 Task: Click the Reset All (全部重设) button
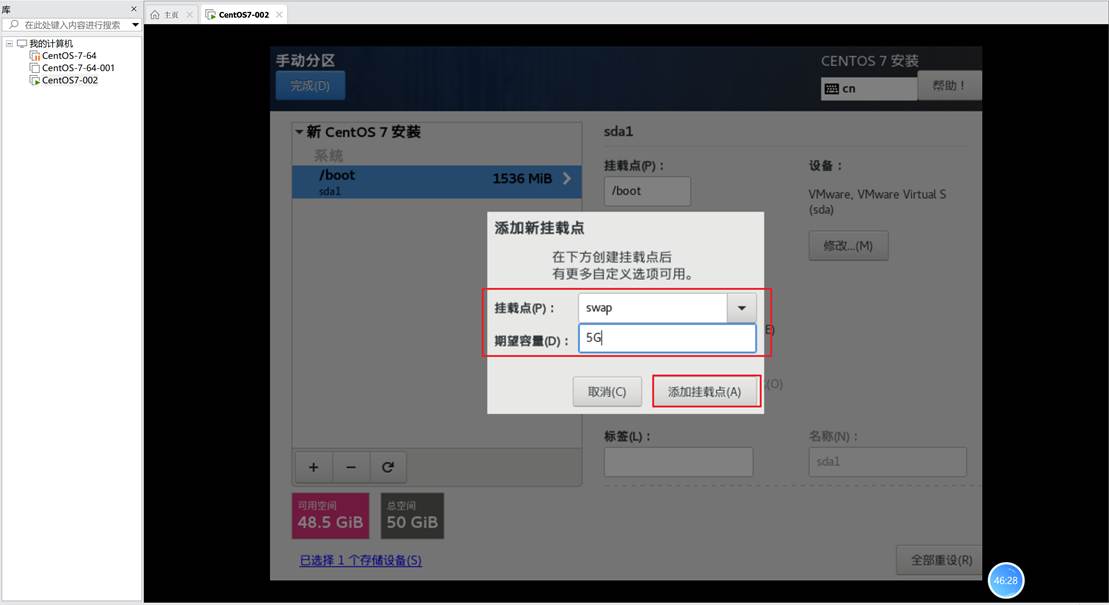pyautogui.click(x=941, y=560)
